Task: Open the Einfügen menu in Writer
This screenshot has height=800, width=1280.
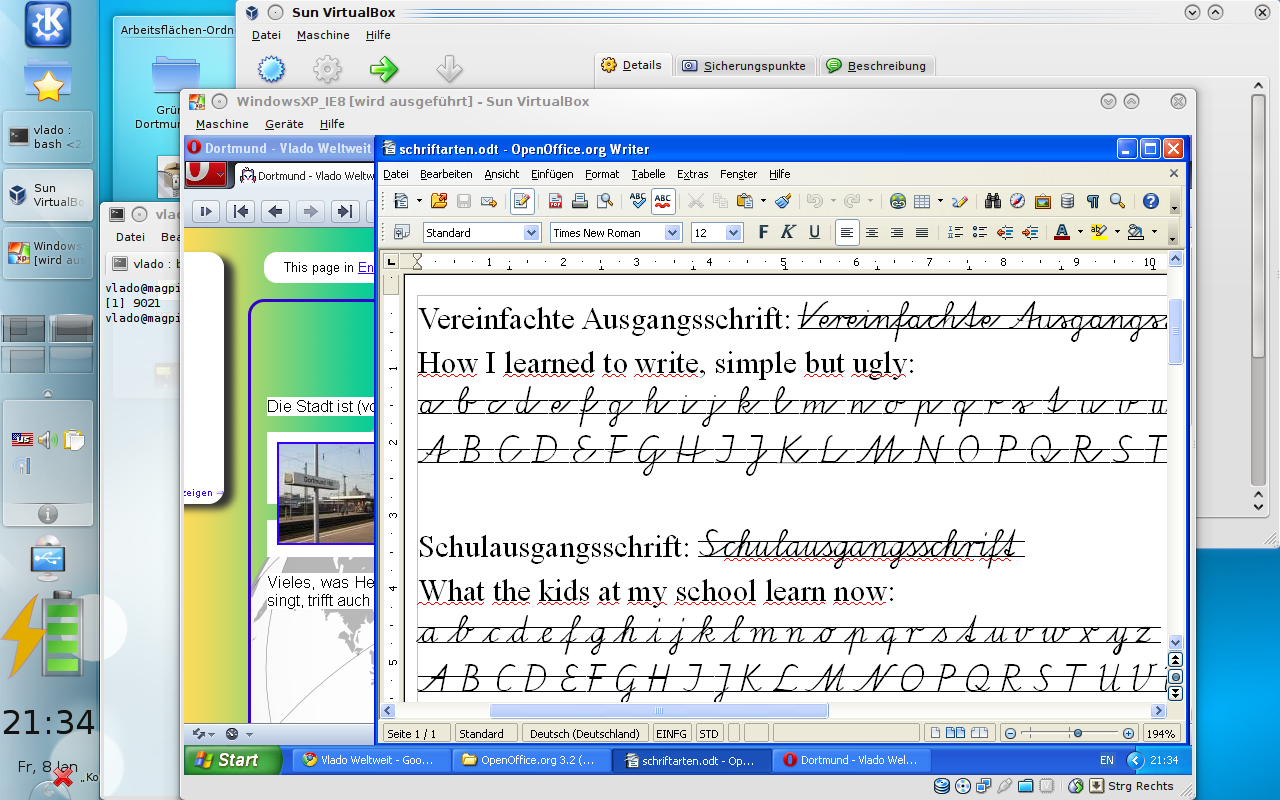Action: [x=552, y=174]
